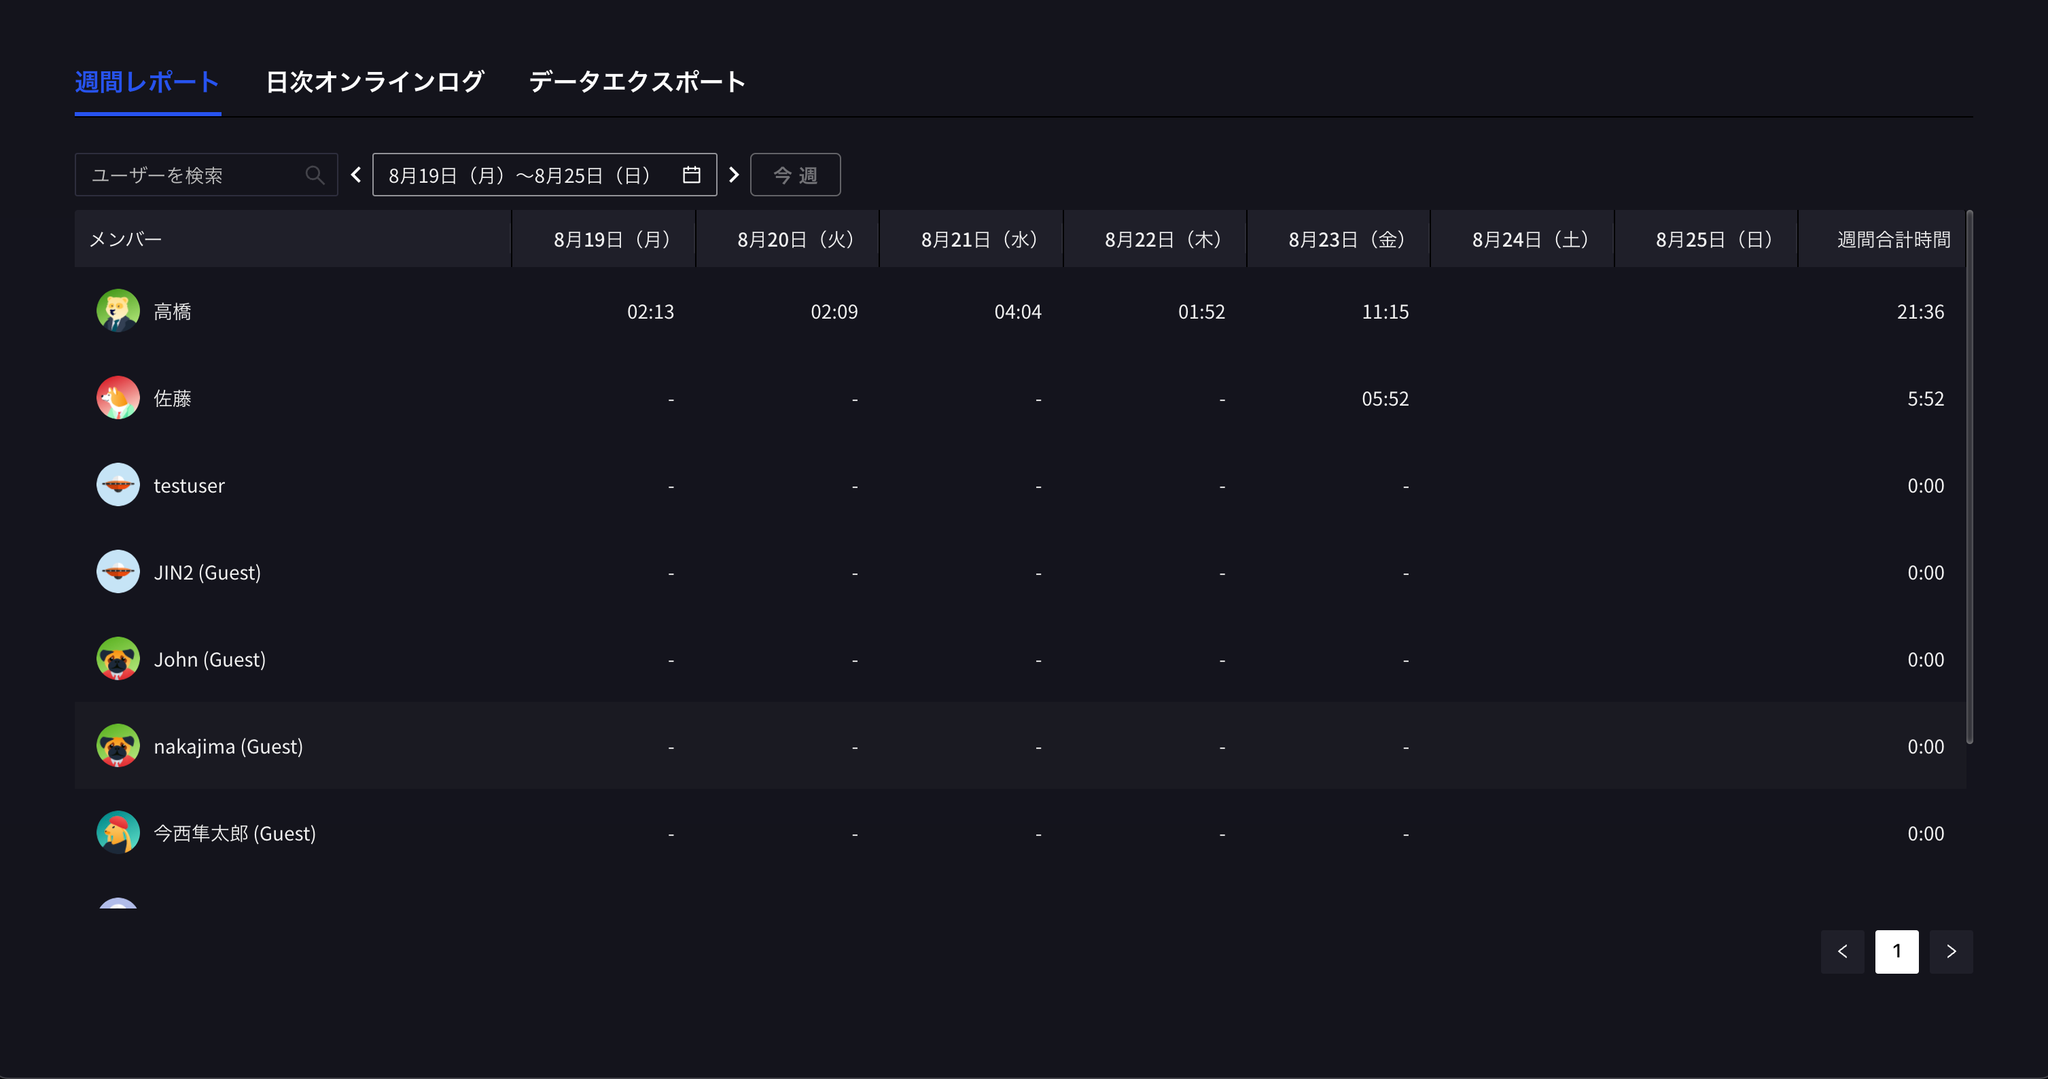Click John (Guest)'s dog avatar icon

pos(117,658)
